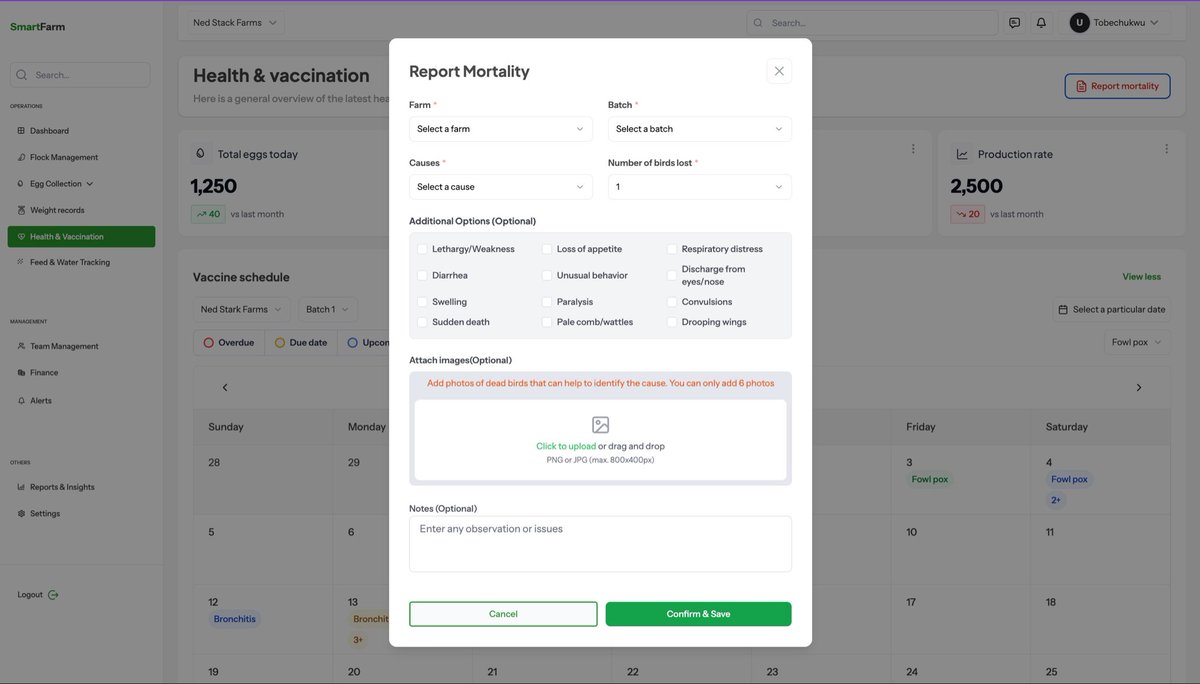Enable the Sudden death checkbox
This screenshot has height=684, width=1200.
click(420, 320)
